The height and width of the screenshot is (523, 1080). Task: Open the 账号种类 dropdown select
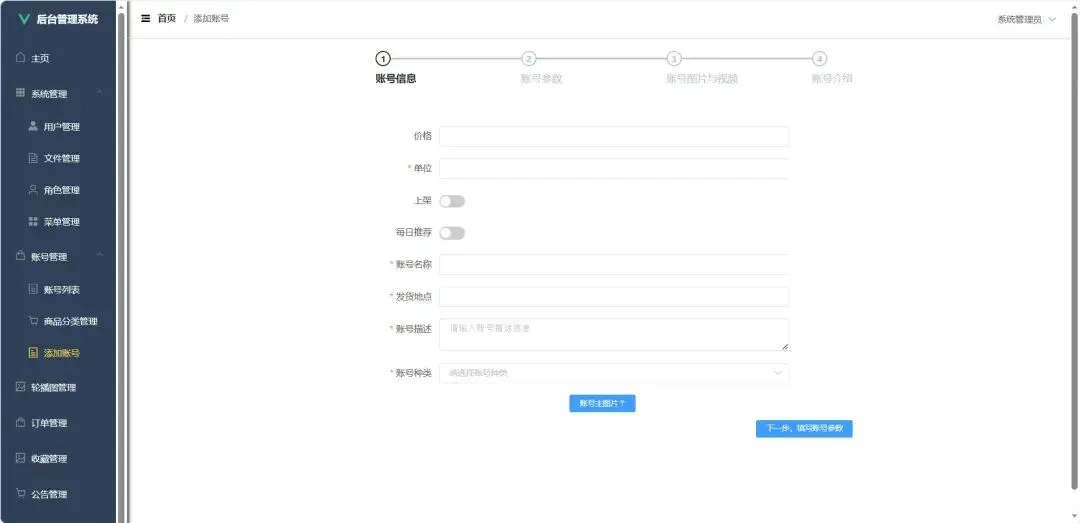click(x=614, y=373)
